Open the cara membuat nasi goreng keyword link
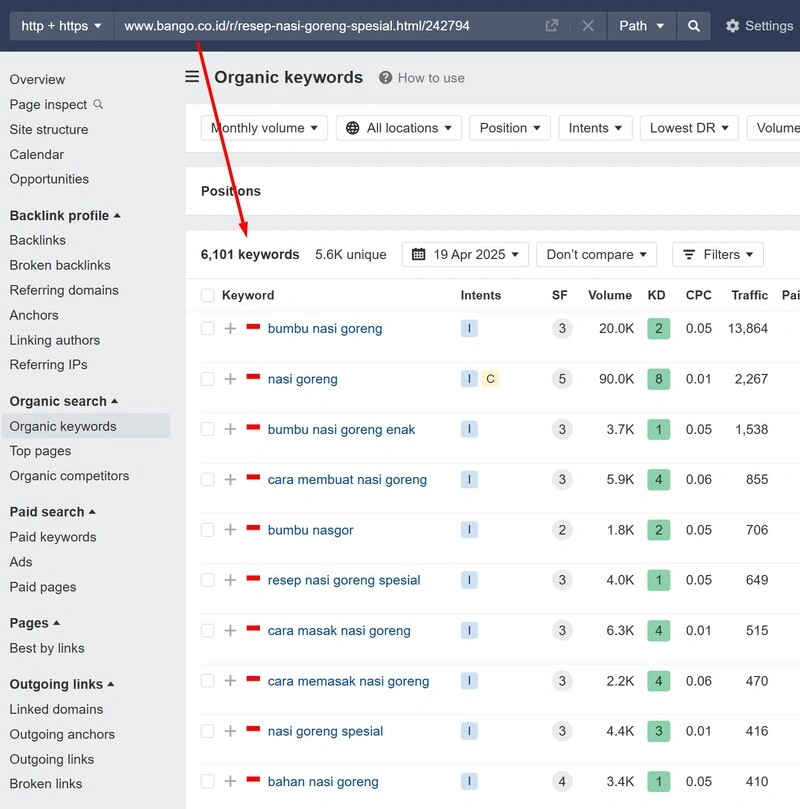This screenshot has height=809, width=800. (347, 480)
